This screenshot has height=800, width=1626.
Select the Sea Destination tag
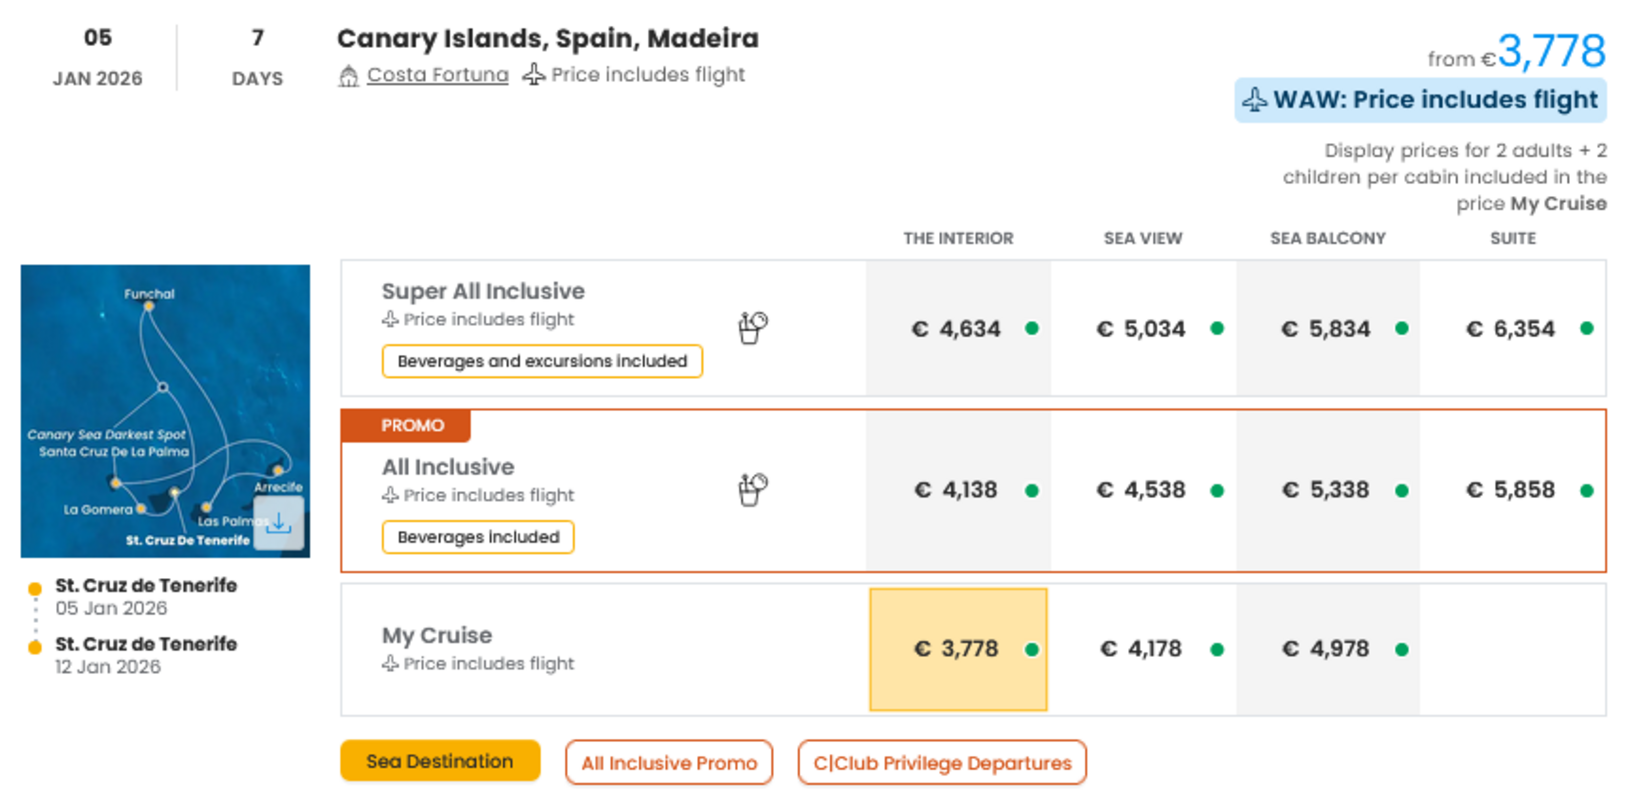440,761
